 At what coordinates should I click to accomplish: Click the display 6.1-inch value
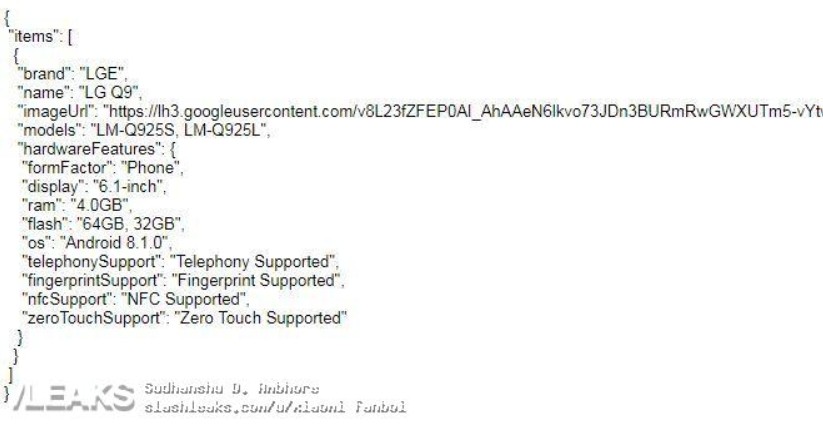(x=130, y=187)
